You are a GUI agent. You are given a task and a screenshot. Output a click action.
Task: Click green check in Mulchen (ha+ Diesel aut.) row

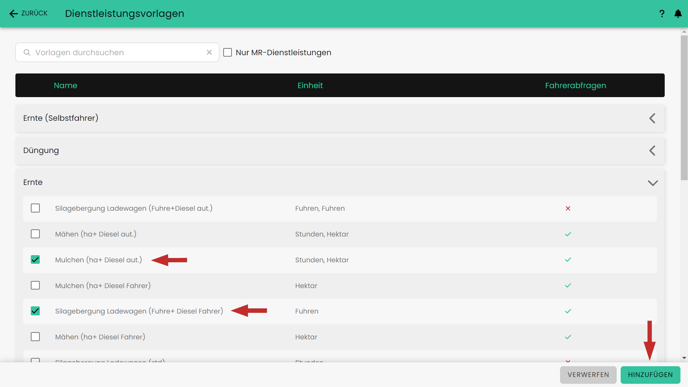(568, 260)
